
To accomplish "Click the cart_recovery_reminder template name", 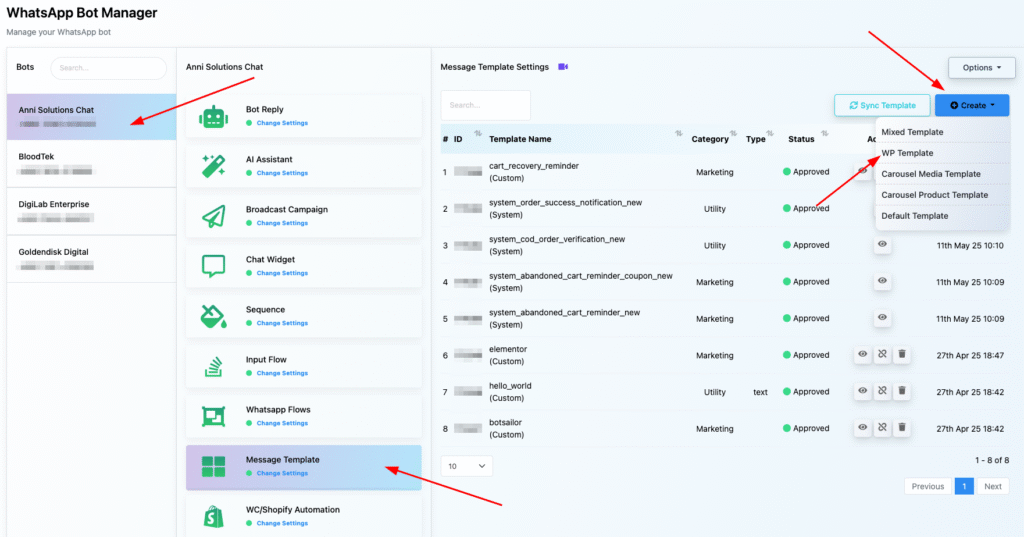I will (x=534, y=166).
